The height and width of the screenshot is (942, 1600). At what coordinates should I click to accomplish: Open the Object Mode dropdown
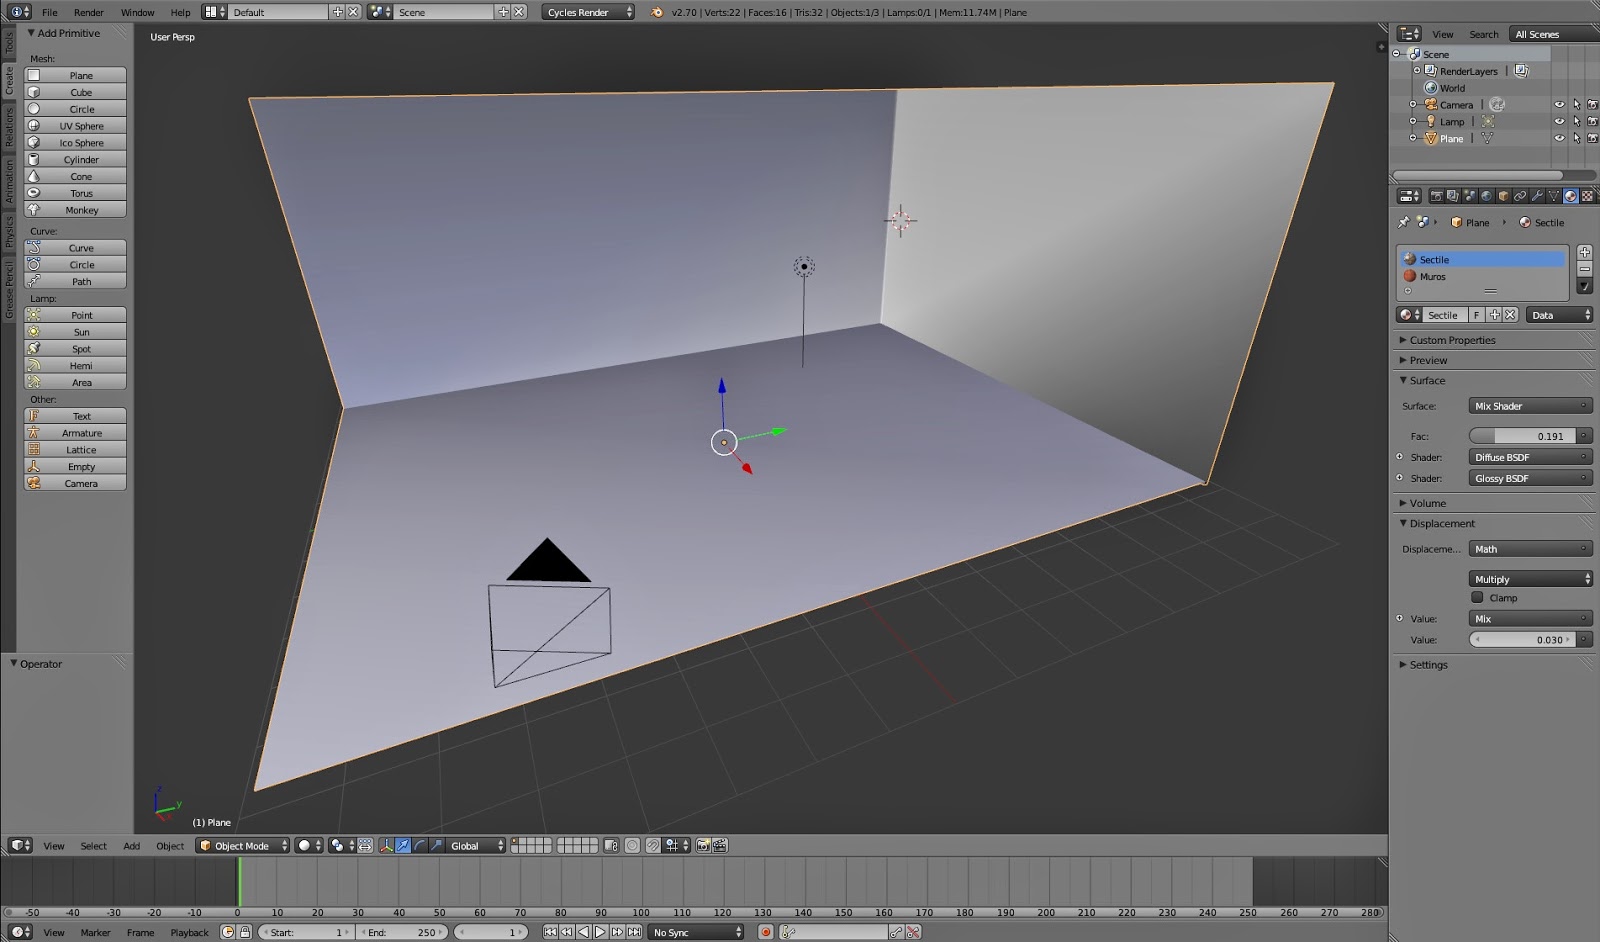(243, 846)
